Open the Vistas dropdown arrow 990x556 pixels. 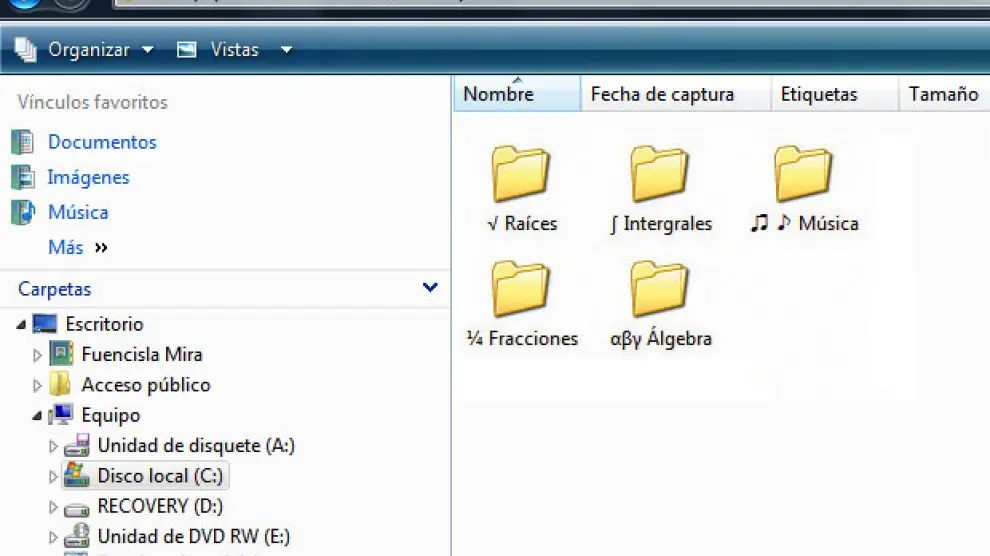(287, 49)
